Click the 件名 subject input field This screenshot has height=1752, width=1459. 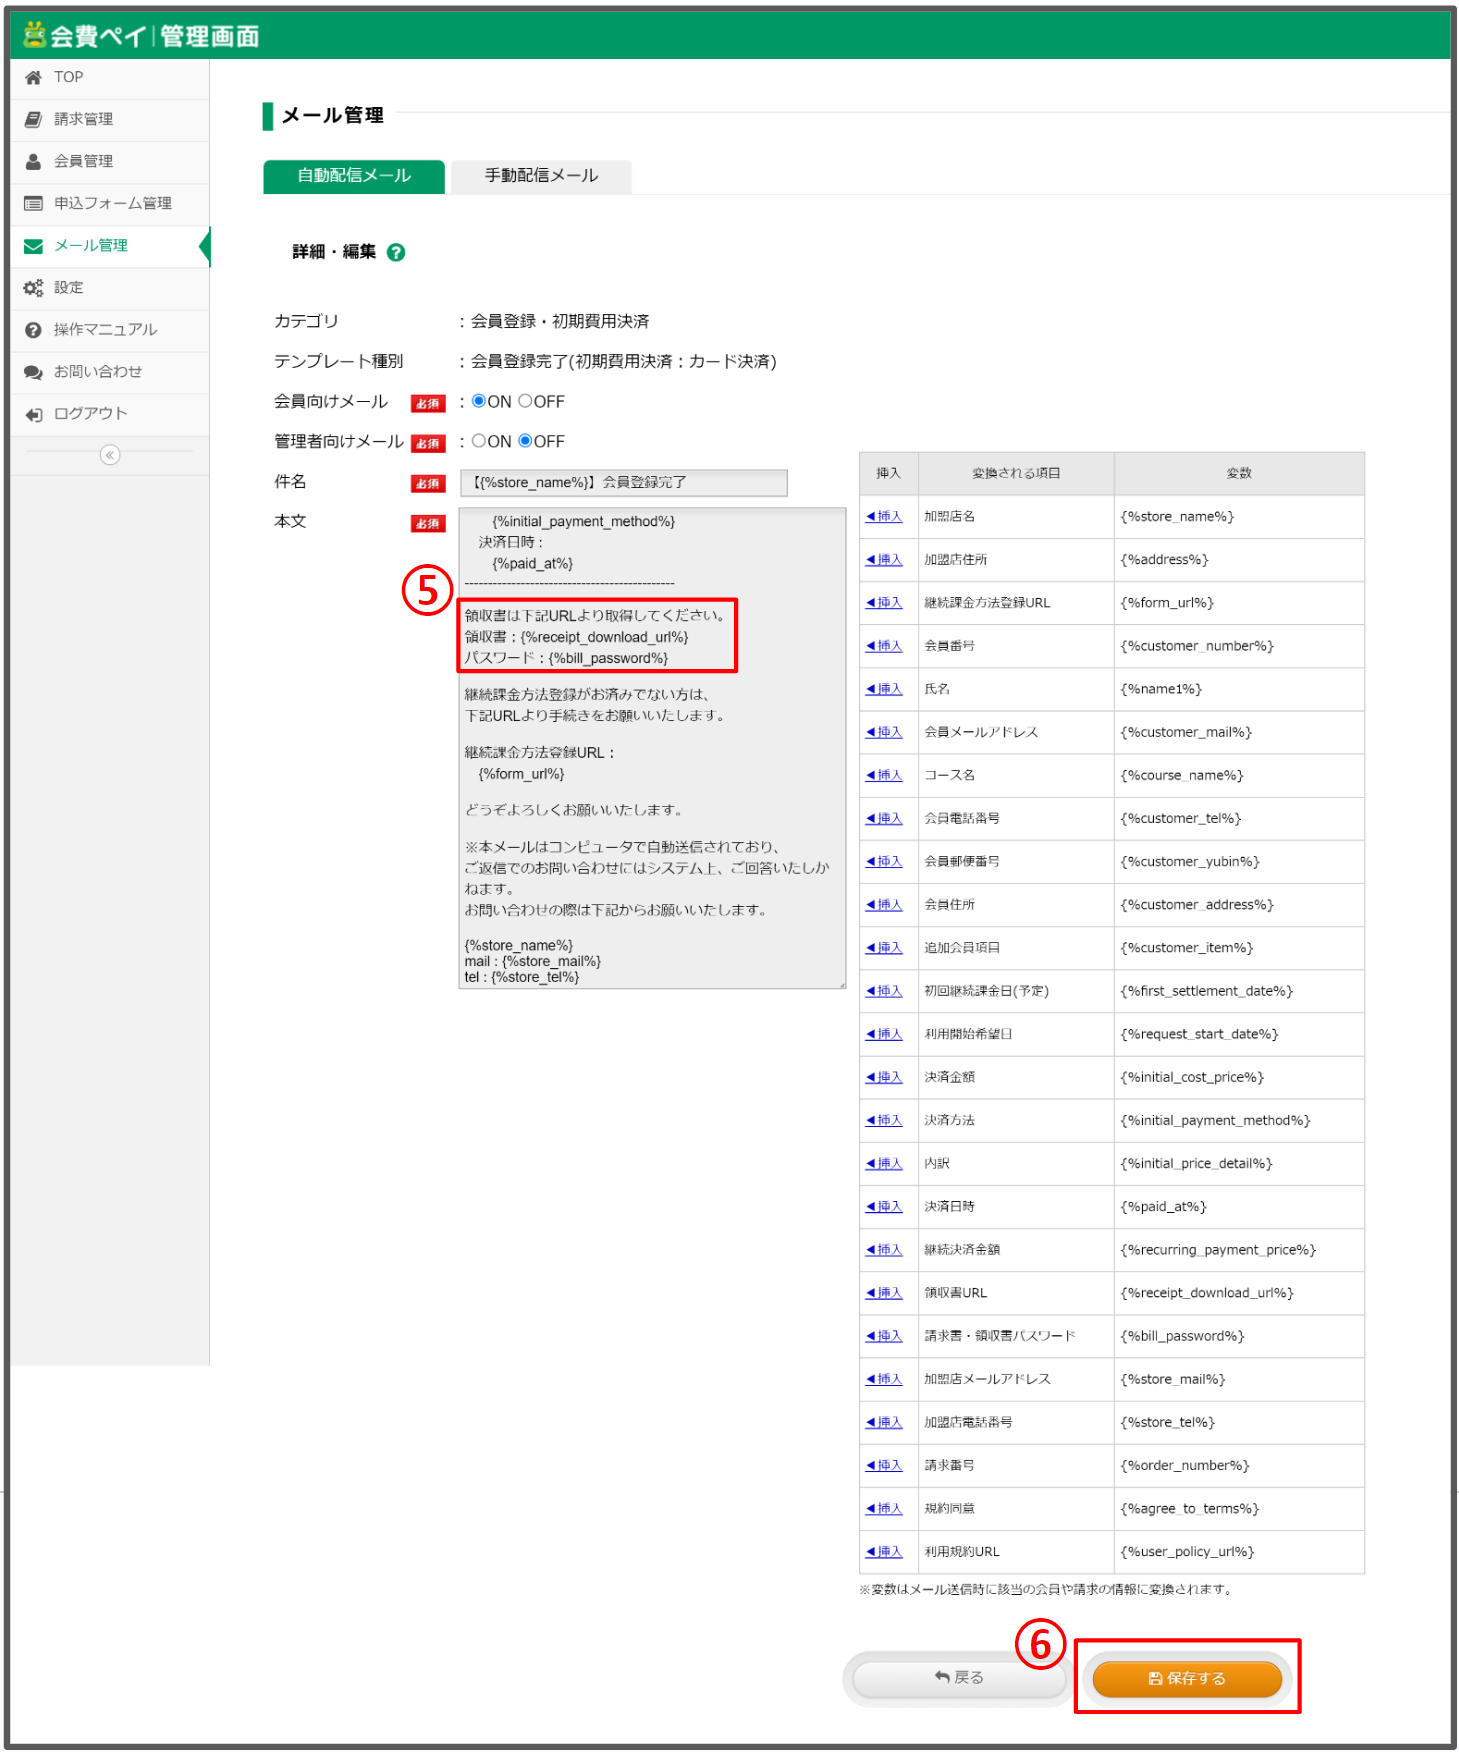pos(623,483)
